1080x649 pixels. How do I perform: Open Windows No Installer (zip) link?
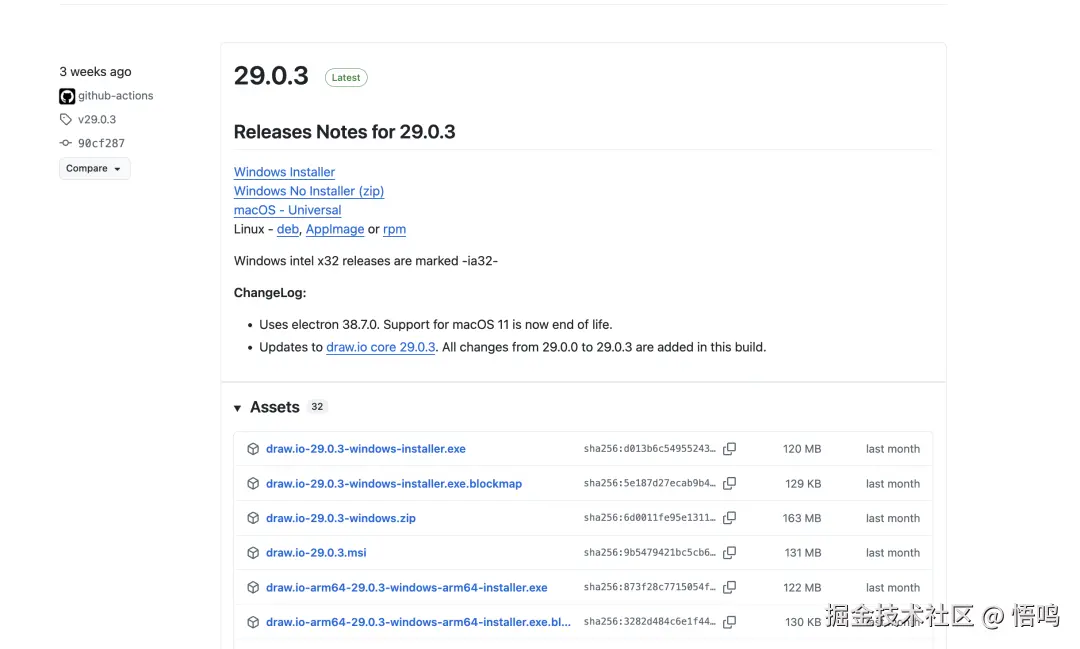(x=309, y=191)
